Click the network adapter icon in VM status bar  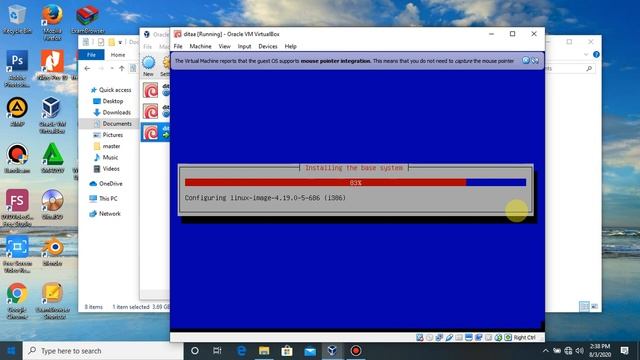439,338
